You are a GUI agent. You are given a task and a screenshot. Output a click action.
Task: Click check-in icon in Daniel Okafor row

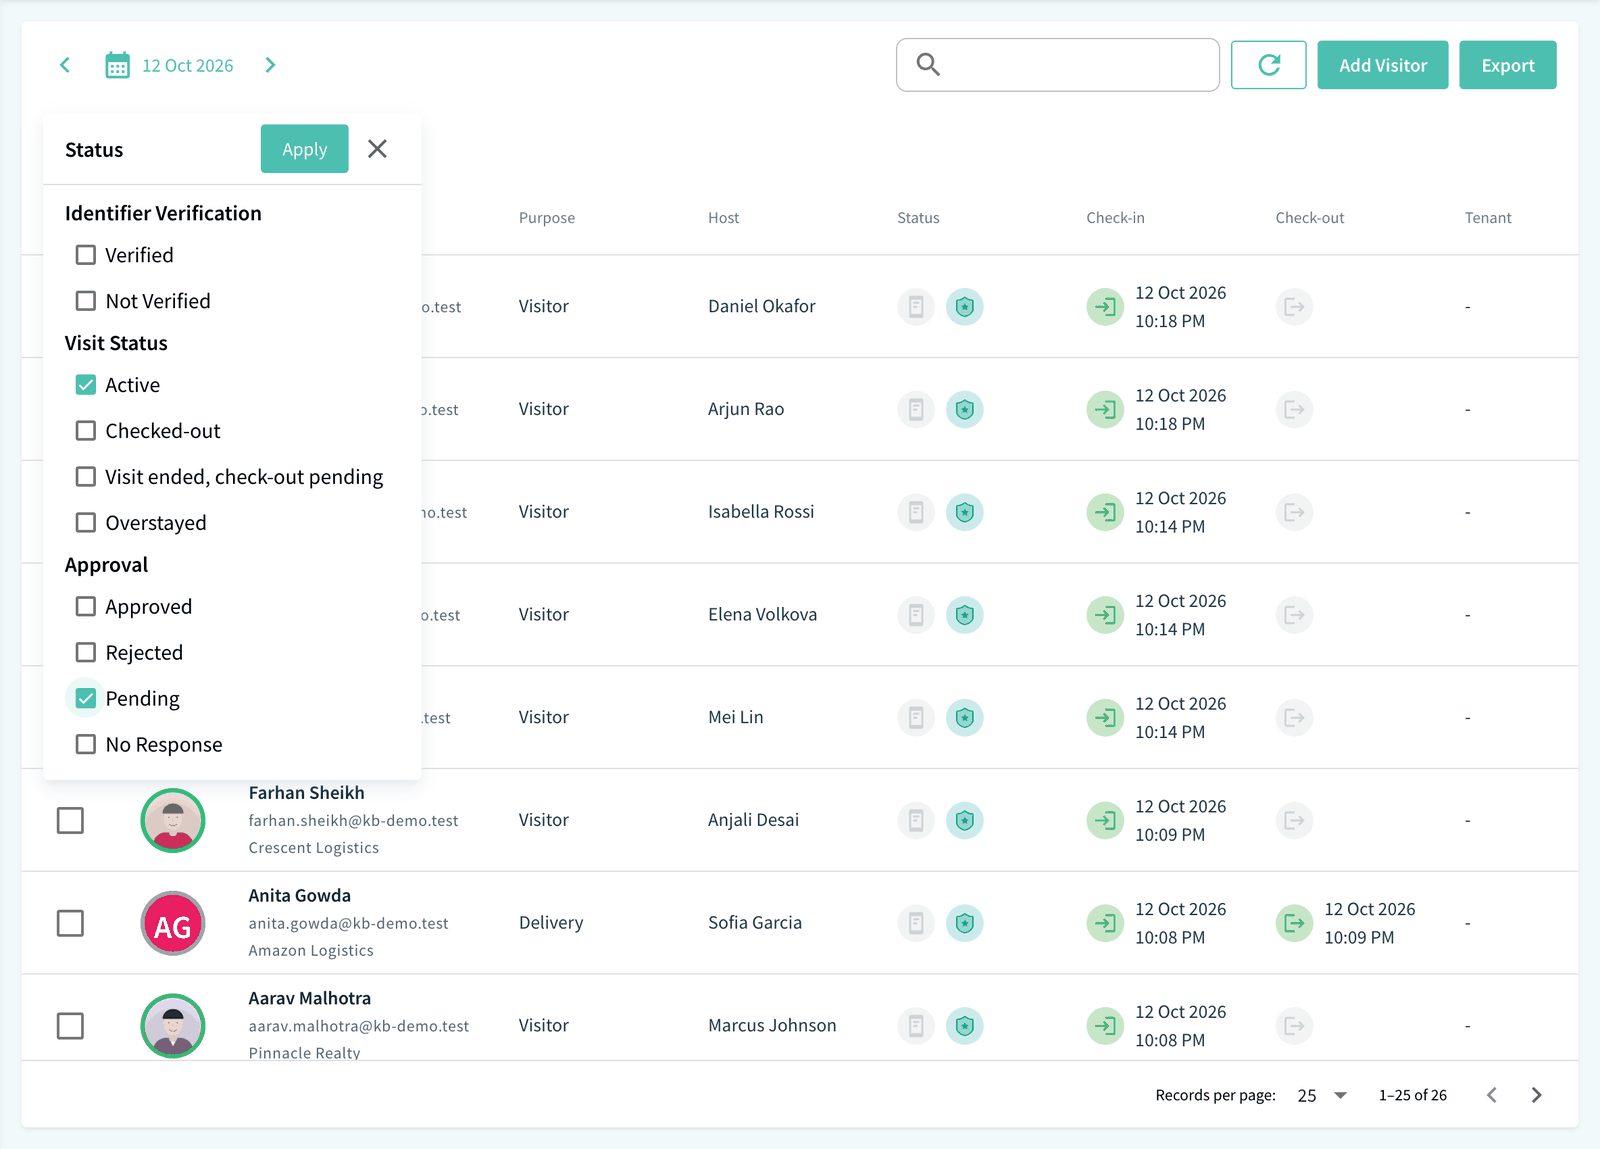coord(1105,306)
